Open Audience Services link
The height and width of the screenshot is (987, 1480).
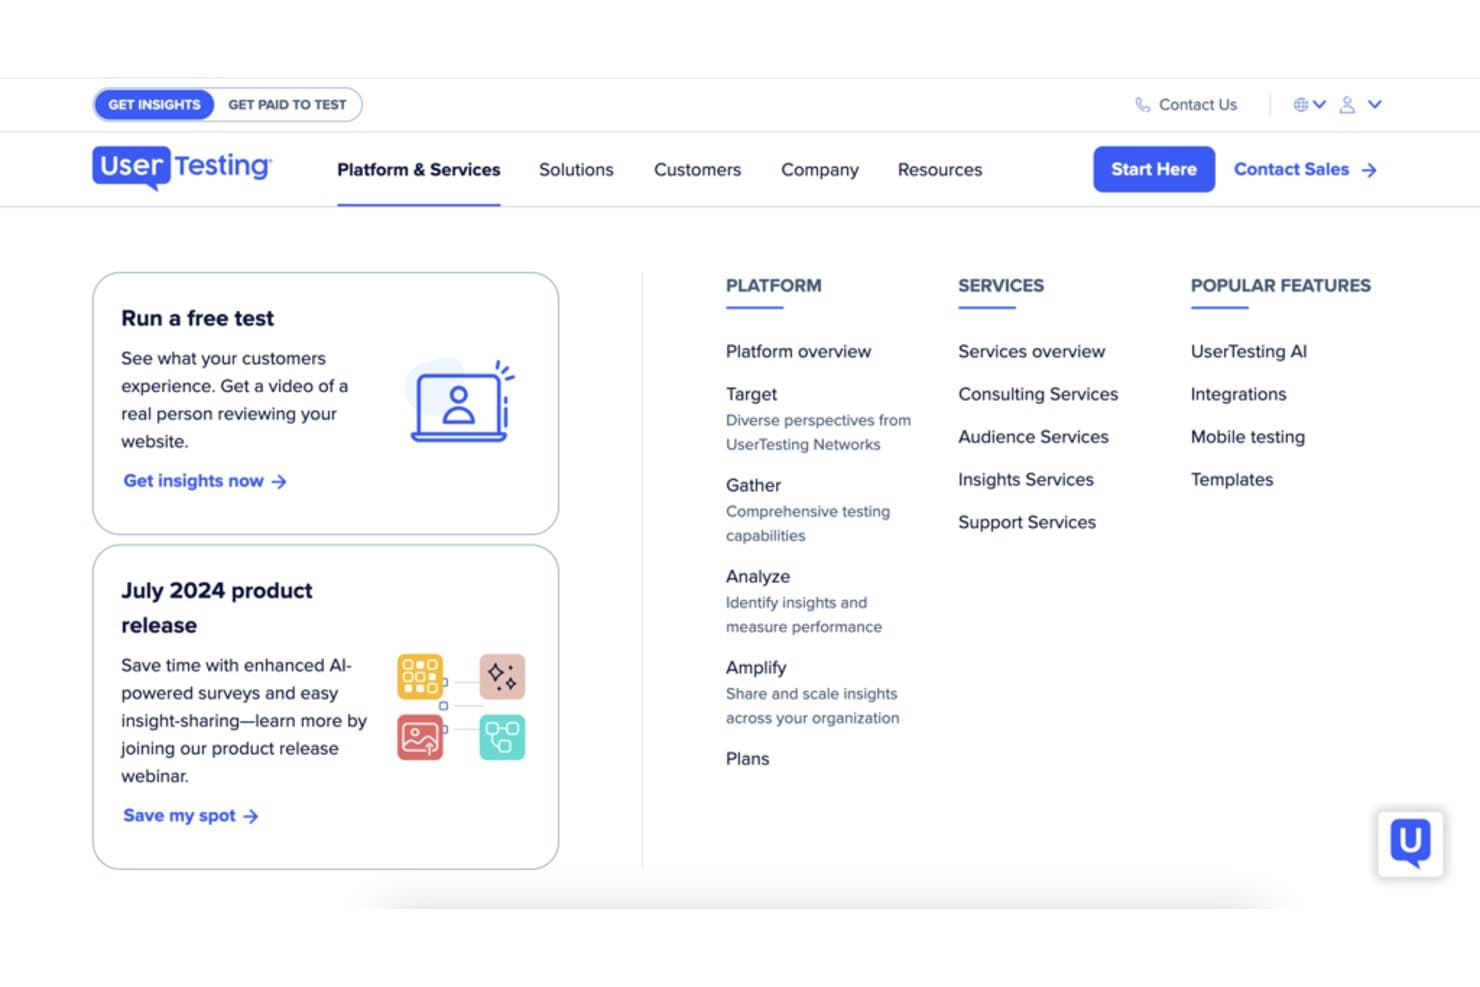(1033, 437)
